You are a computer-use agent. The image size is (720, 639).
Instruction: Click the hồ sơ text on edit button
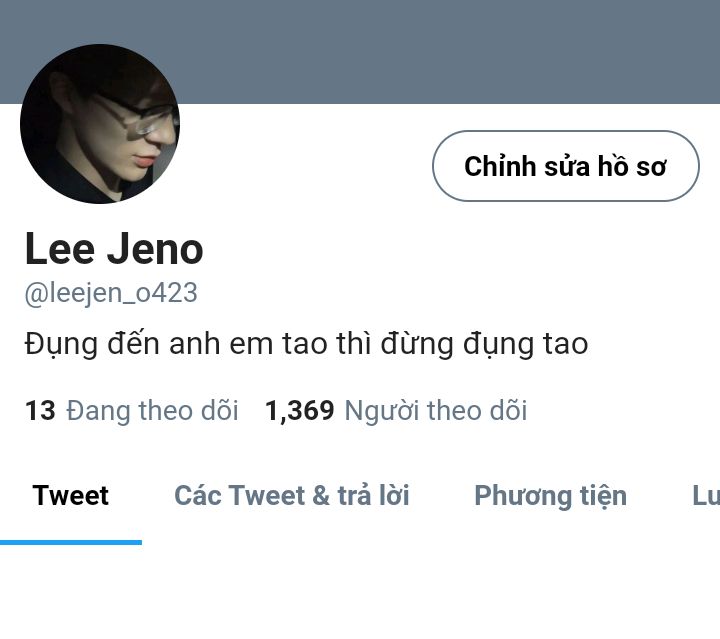632,166
